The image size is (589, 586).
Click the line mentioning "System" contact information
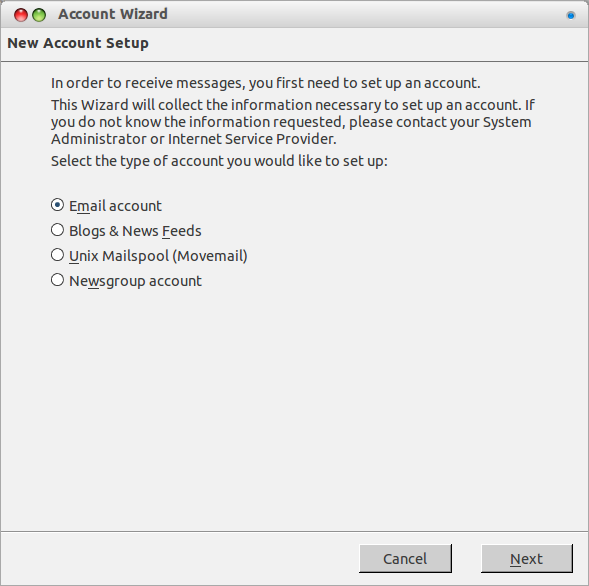[291, 122]
